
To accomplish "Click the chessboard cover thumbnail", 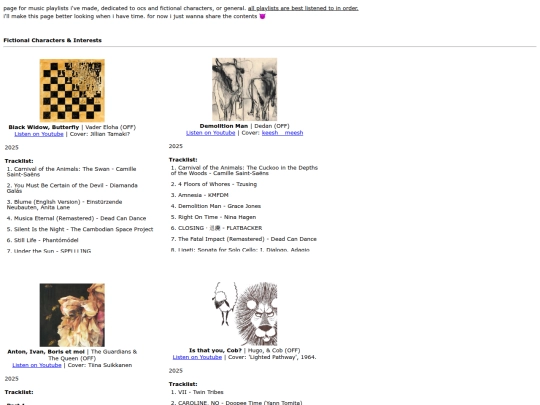I will [x=72, y=90].
